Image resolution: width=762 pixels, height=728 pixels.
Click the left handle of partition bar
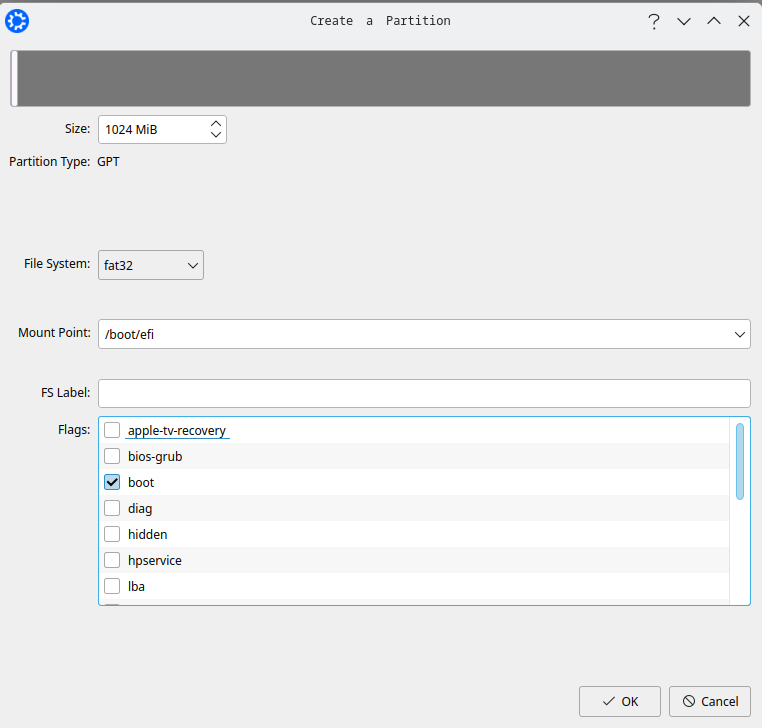tap(15, 78)
